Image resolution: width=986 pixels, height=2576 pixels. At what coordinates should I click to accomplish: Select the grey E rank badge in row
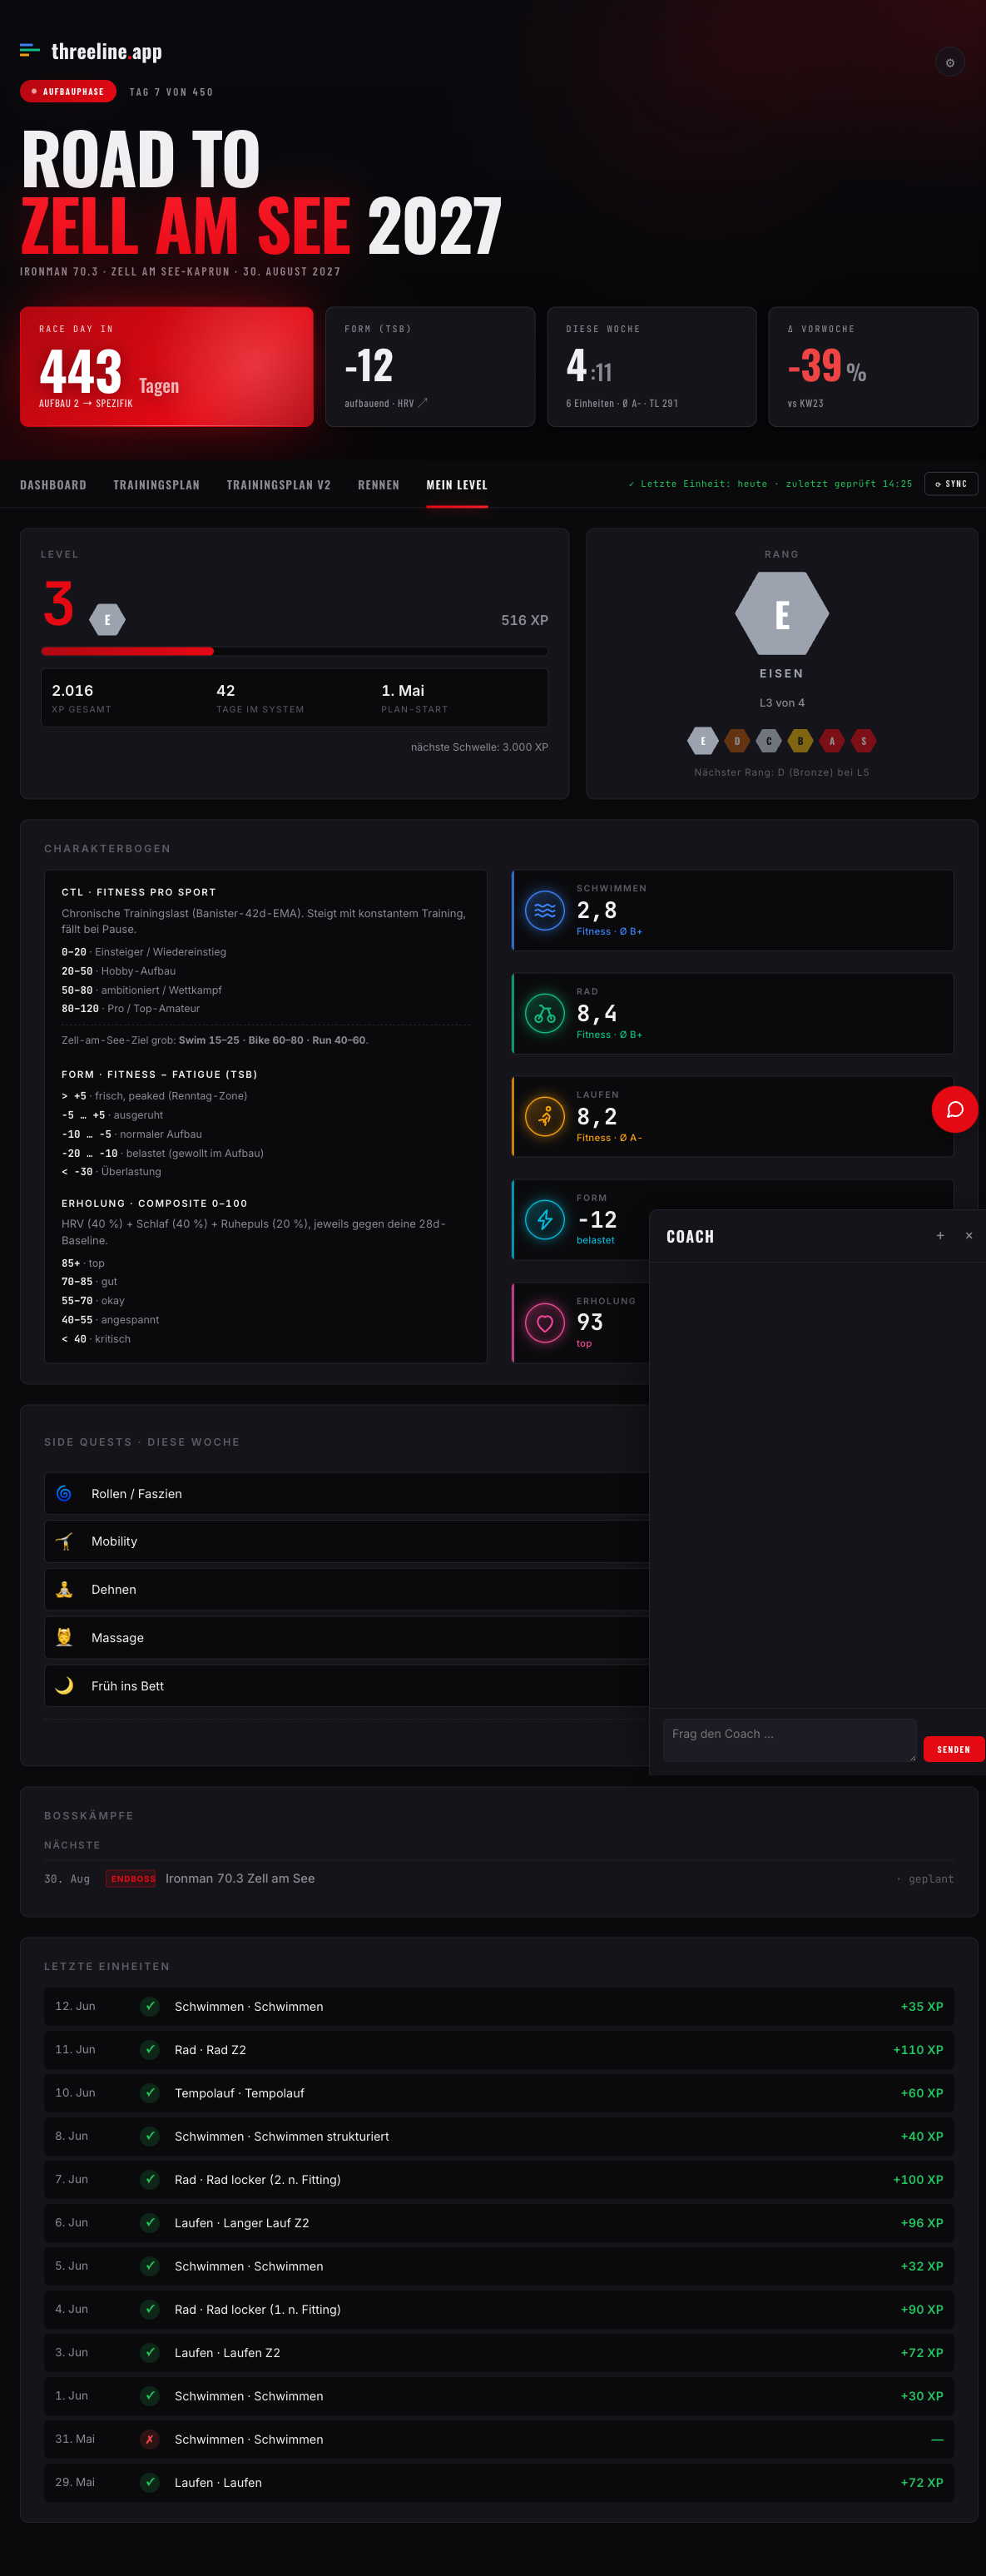(703, 741)
